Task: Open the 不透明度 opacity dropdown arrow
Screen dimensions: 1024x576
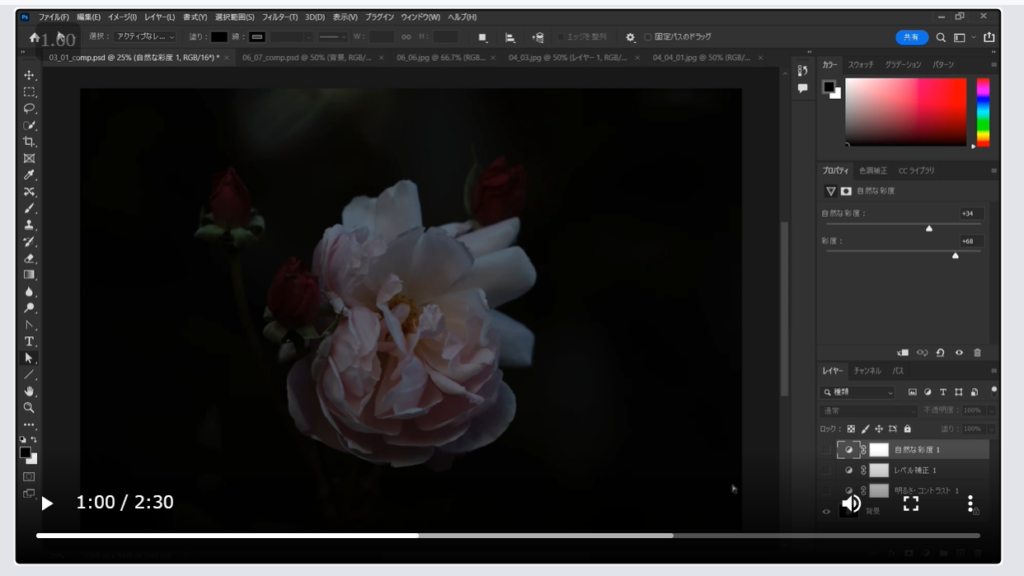Action: 991,411
